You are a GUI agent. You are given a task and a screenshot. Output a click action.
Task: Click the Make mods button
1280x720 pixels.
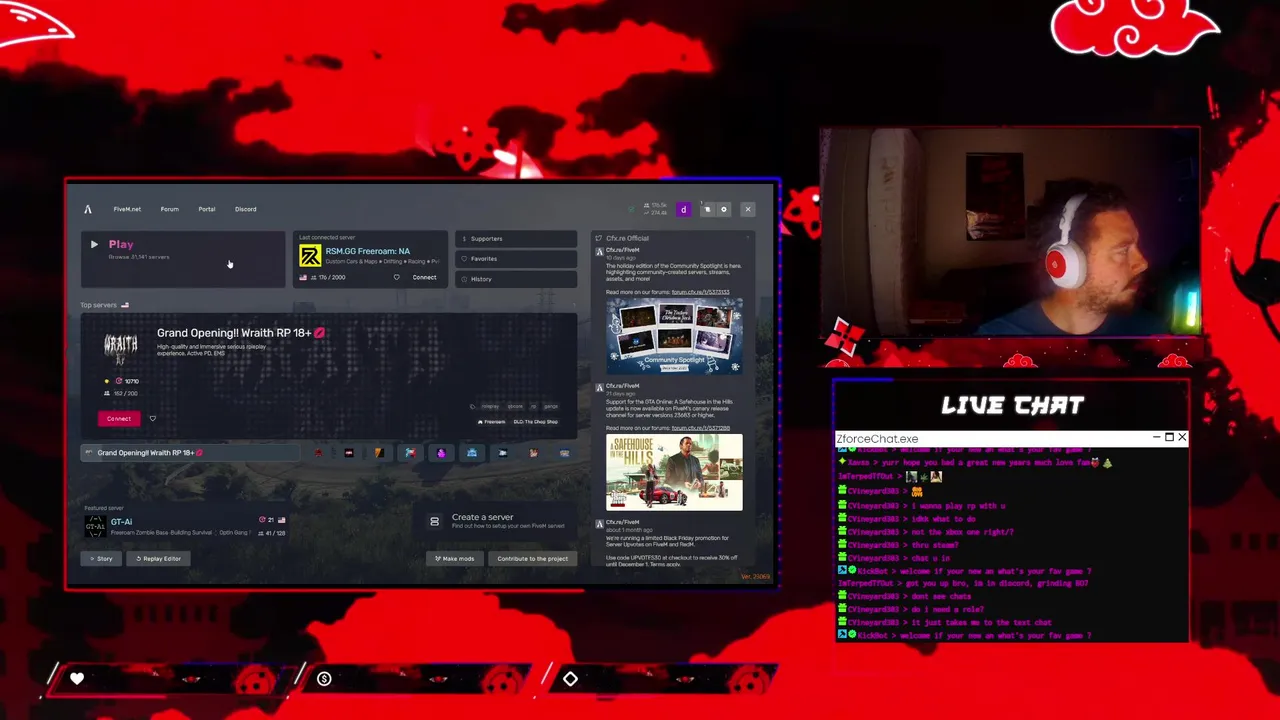click(x=455, y=559)
